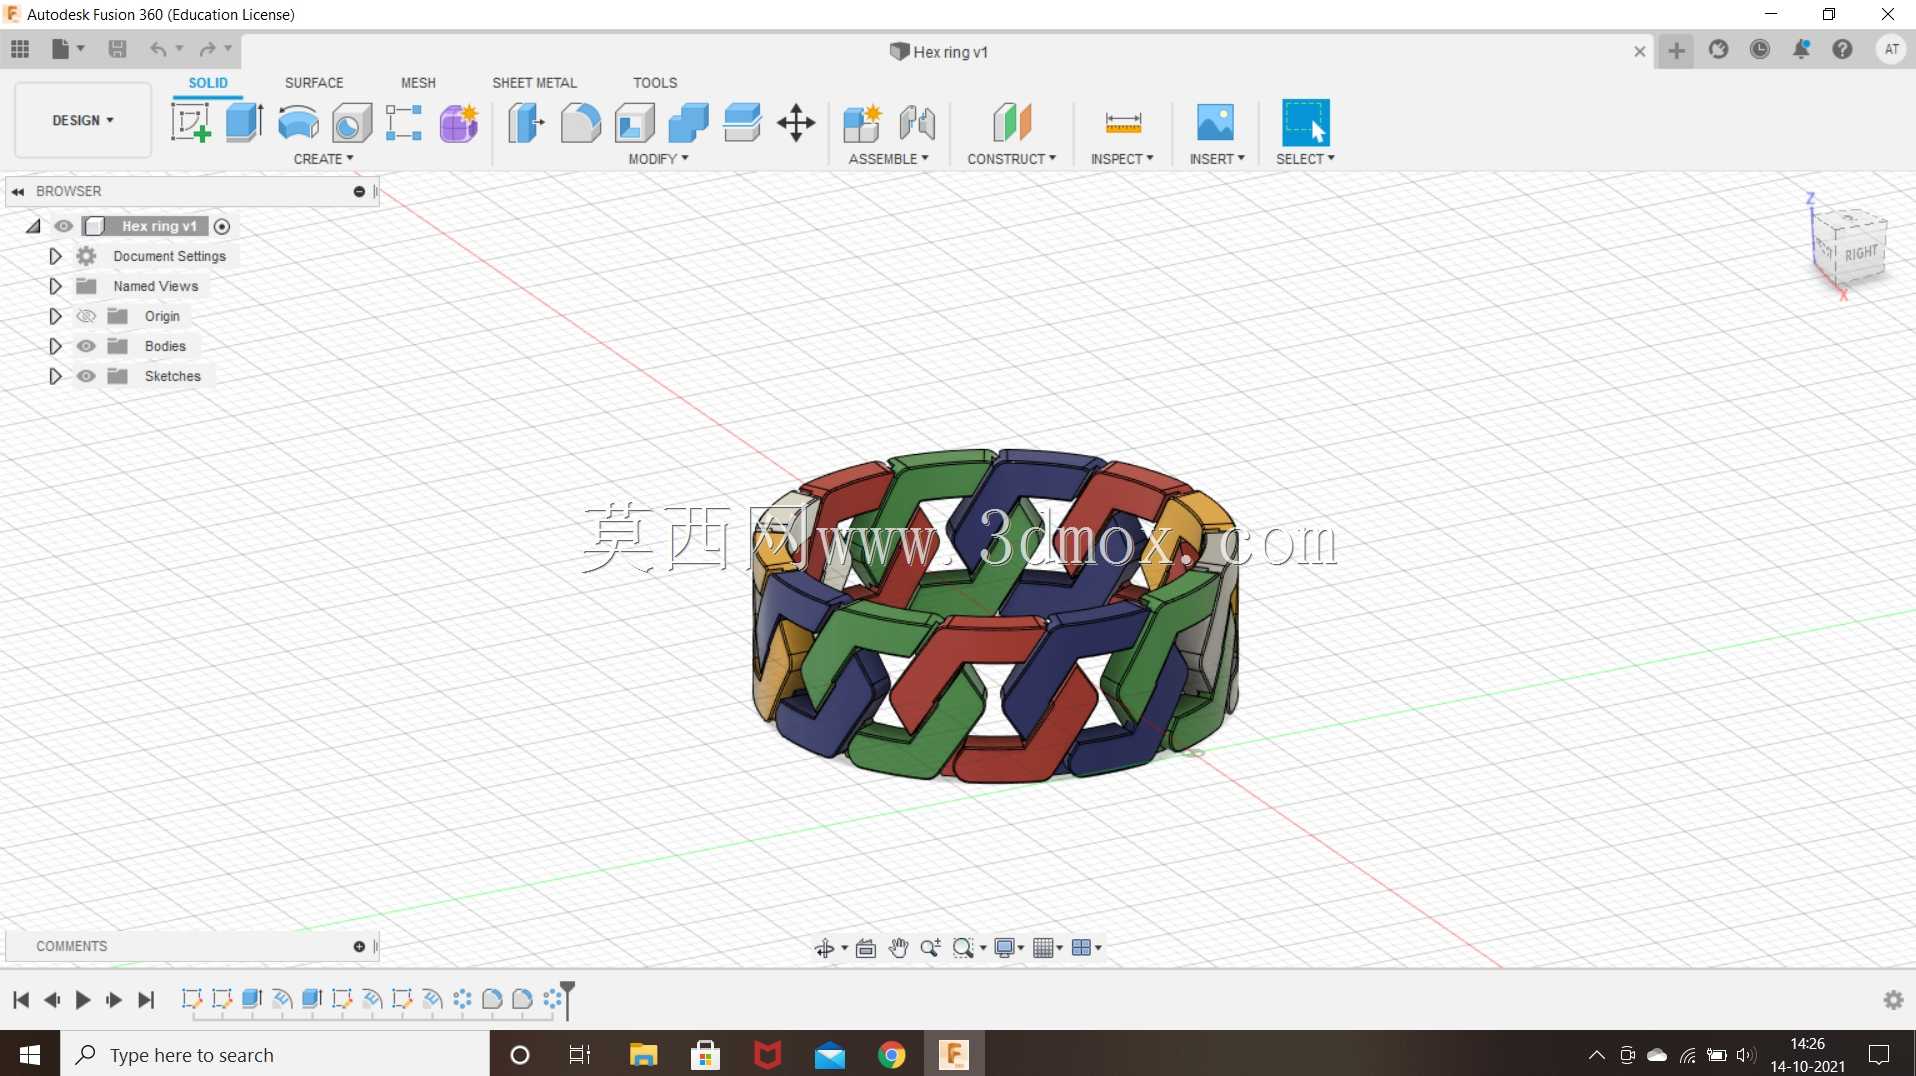This screenshot has width=1916, height=1076.
Task: Expand the Named Views node
Action: click(55, 286)
